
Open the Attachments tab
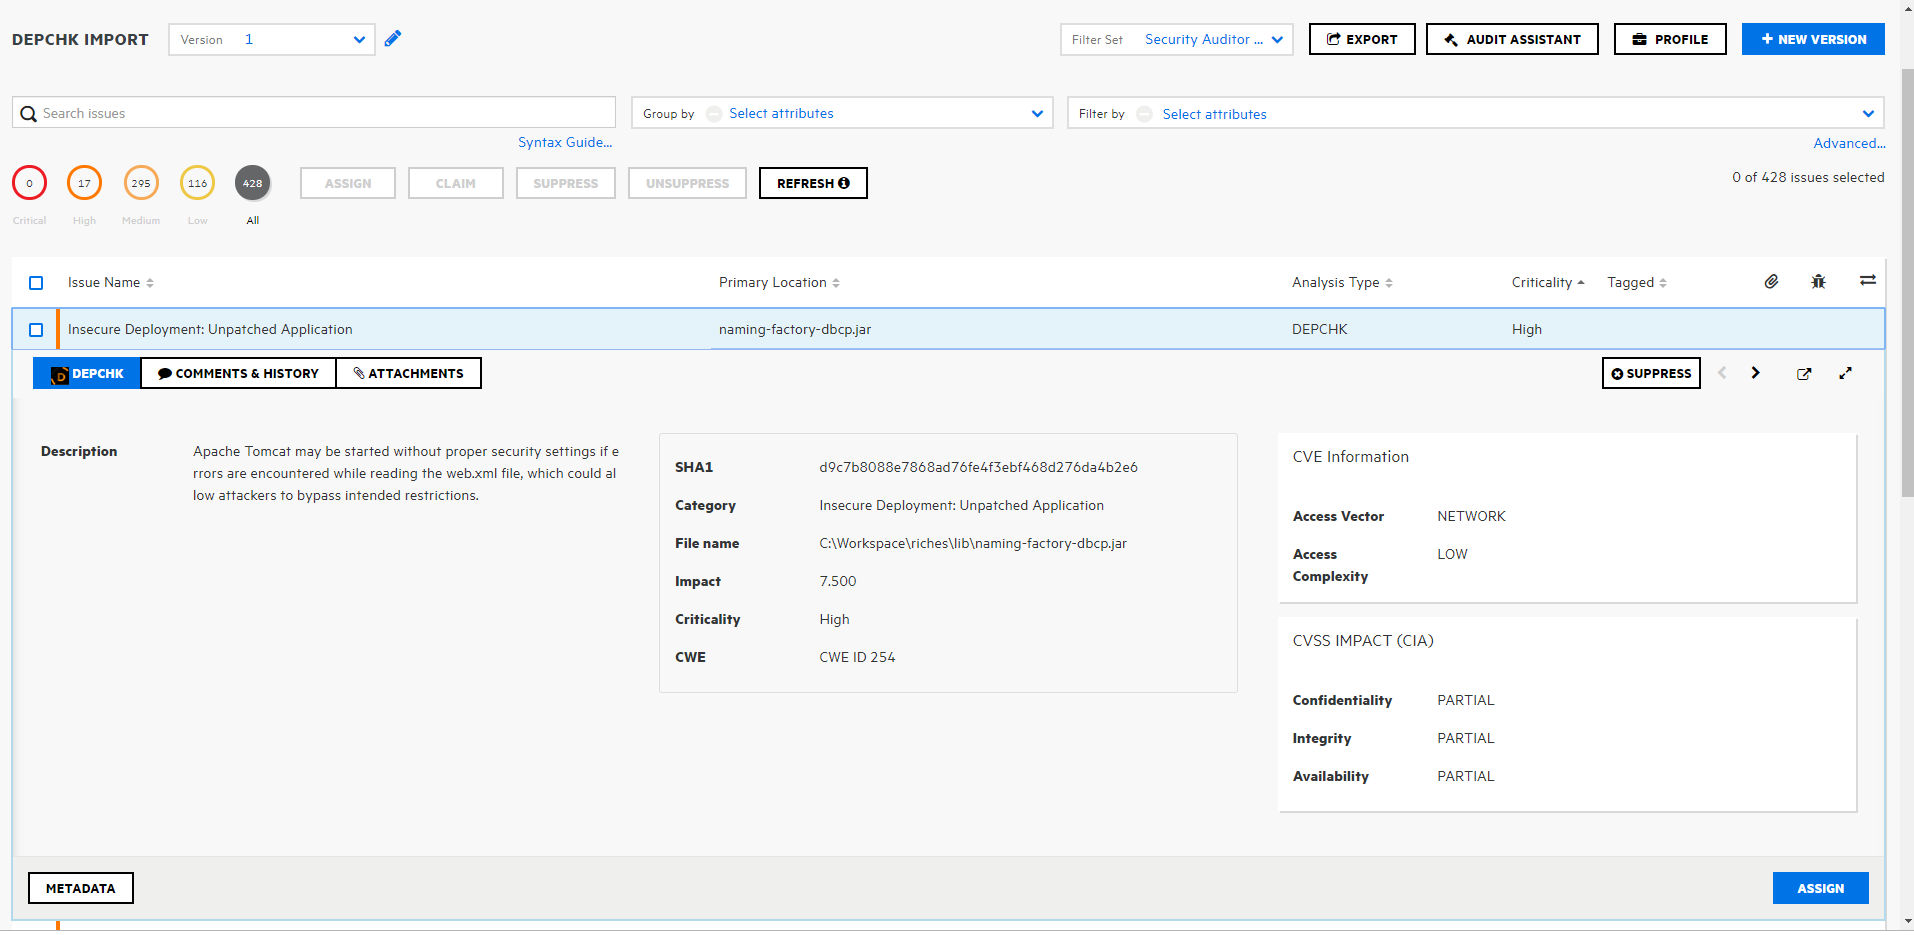408,373
